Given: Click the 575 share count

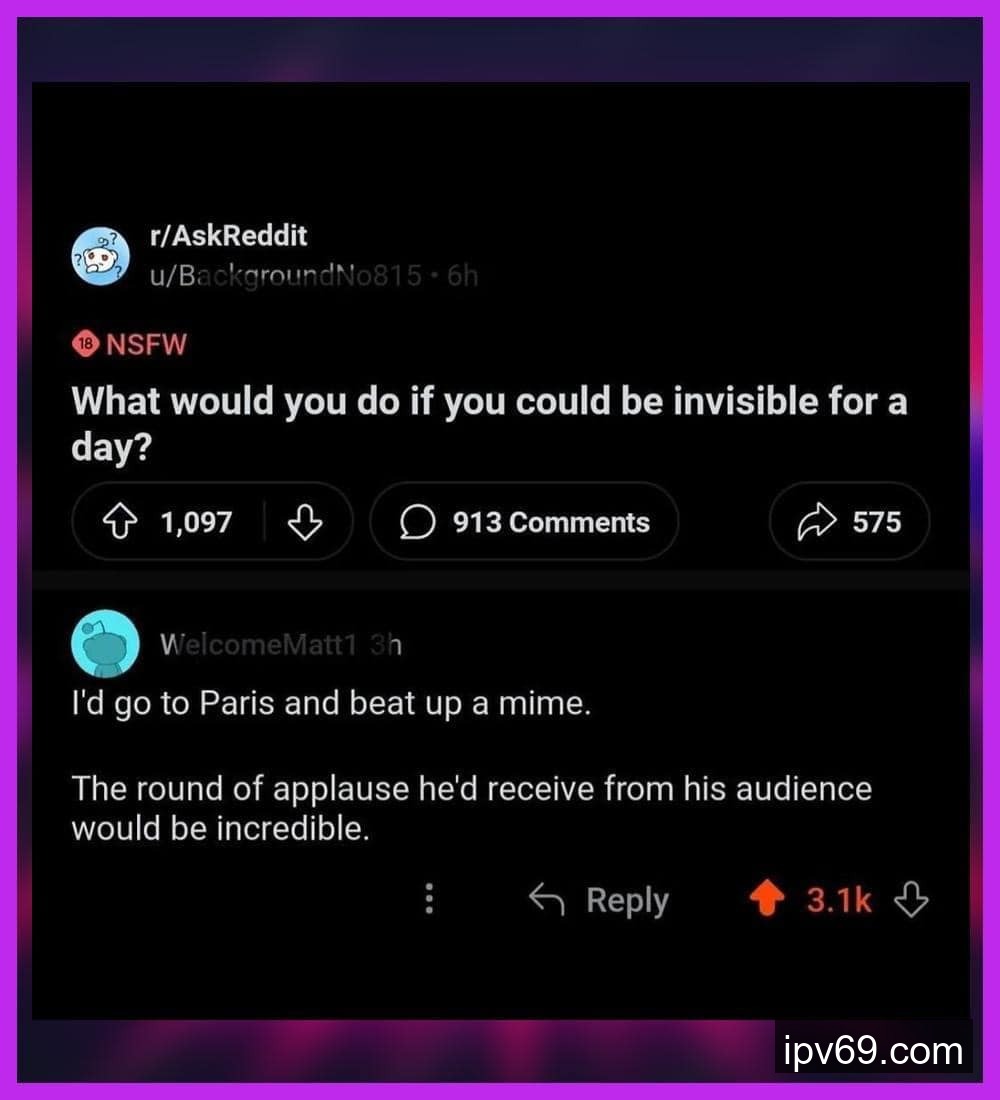Looking at the screenshot, I should coord(876,522).
